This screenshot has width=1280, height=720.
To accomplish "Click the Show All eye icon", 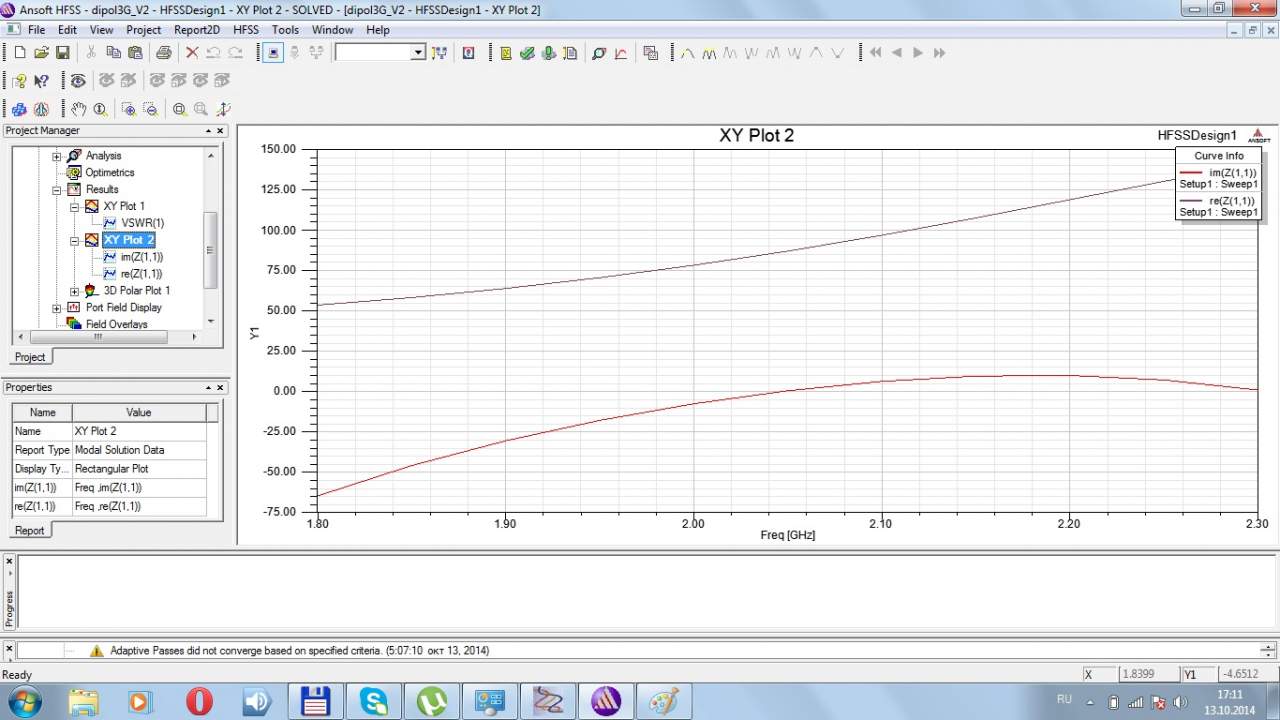I will click(x=78, y=81).
